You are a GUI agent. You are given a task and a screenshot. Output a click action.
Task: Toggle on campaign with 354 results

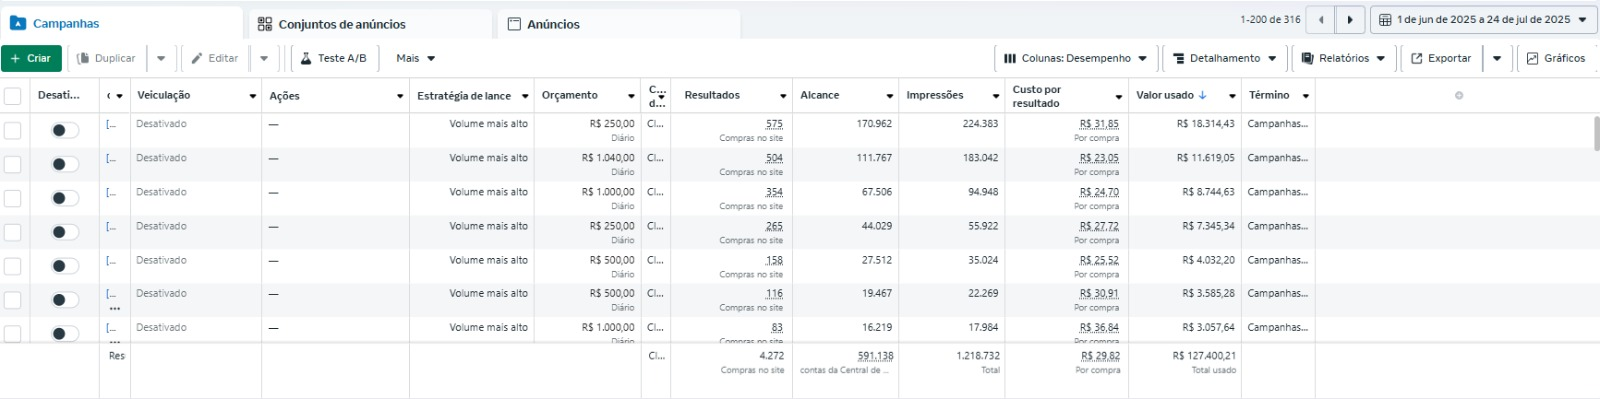(x=65, y=198)
